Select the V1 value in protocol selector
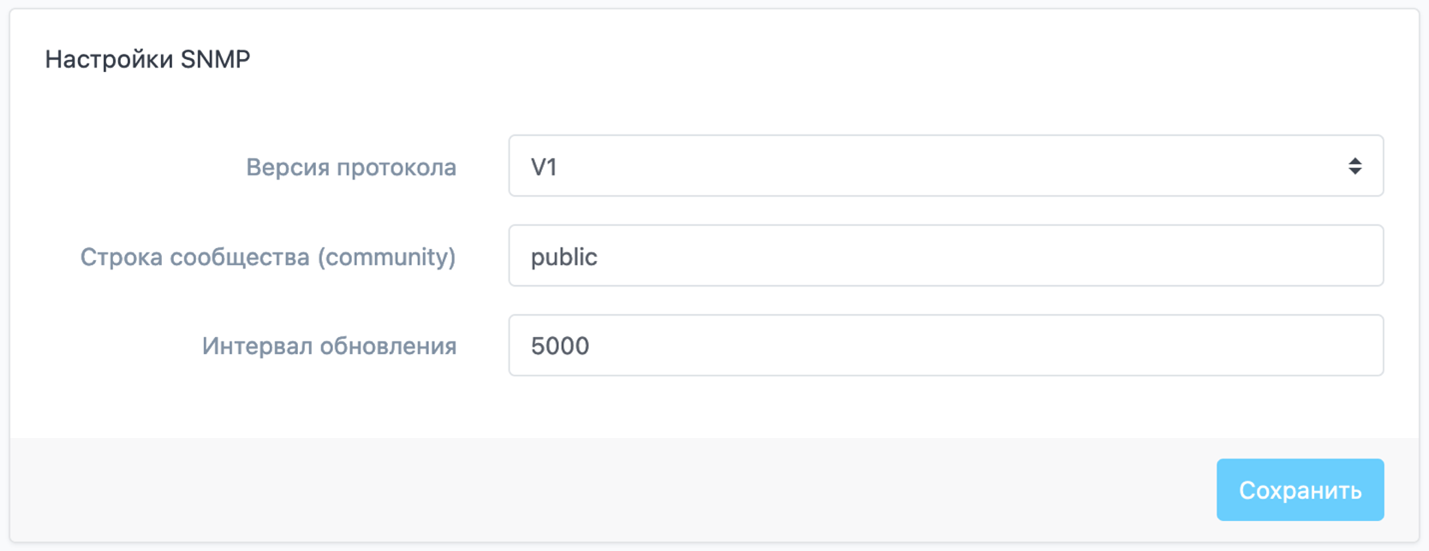The height and width of the screenshot is (551, 1429). 544,167
